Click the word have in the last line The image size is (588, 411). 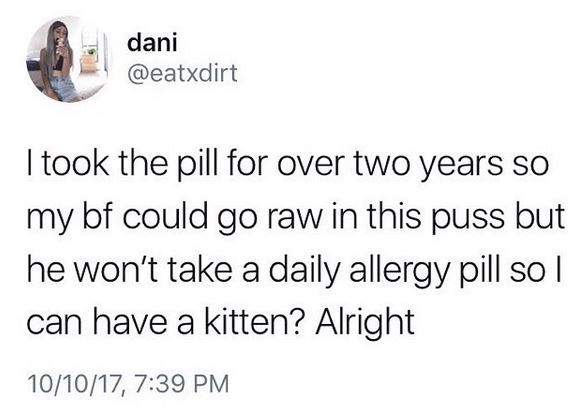pos(131,321)
